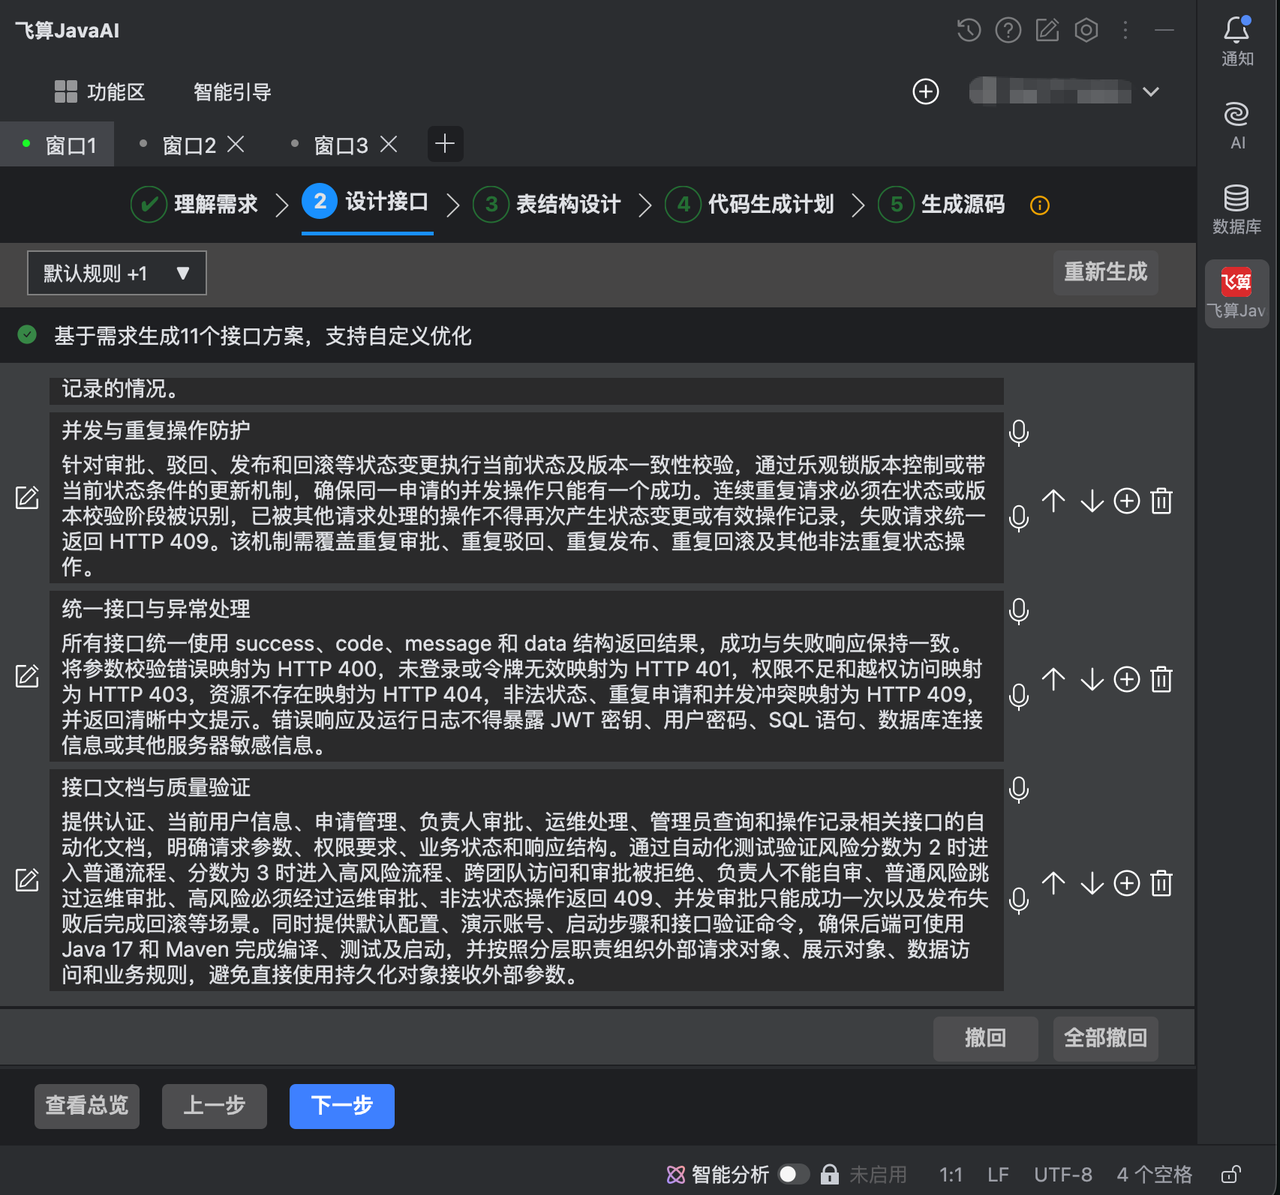Viewport: 1280px width, 1195px height.
Task: Go to step 2 设计接口
Action: pos(366,202)
